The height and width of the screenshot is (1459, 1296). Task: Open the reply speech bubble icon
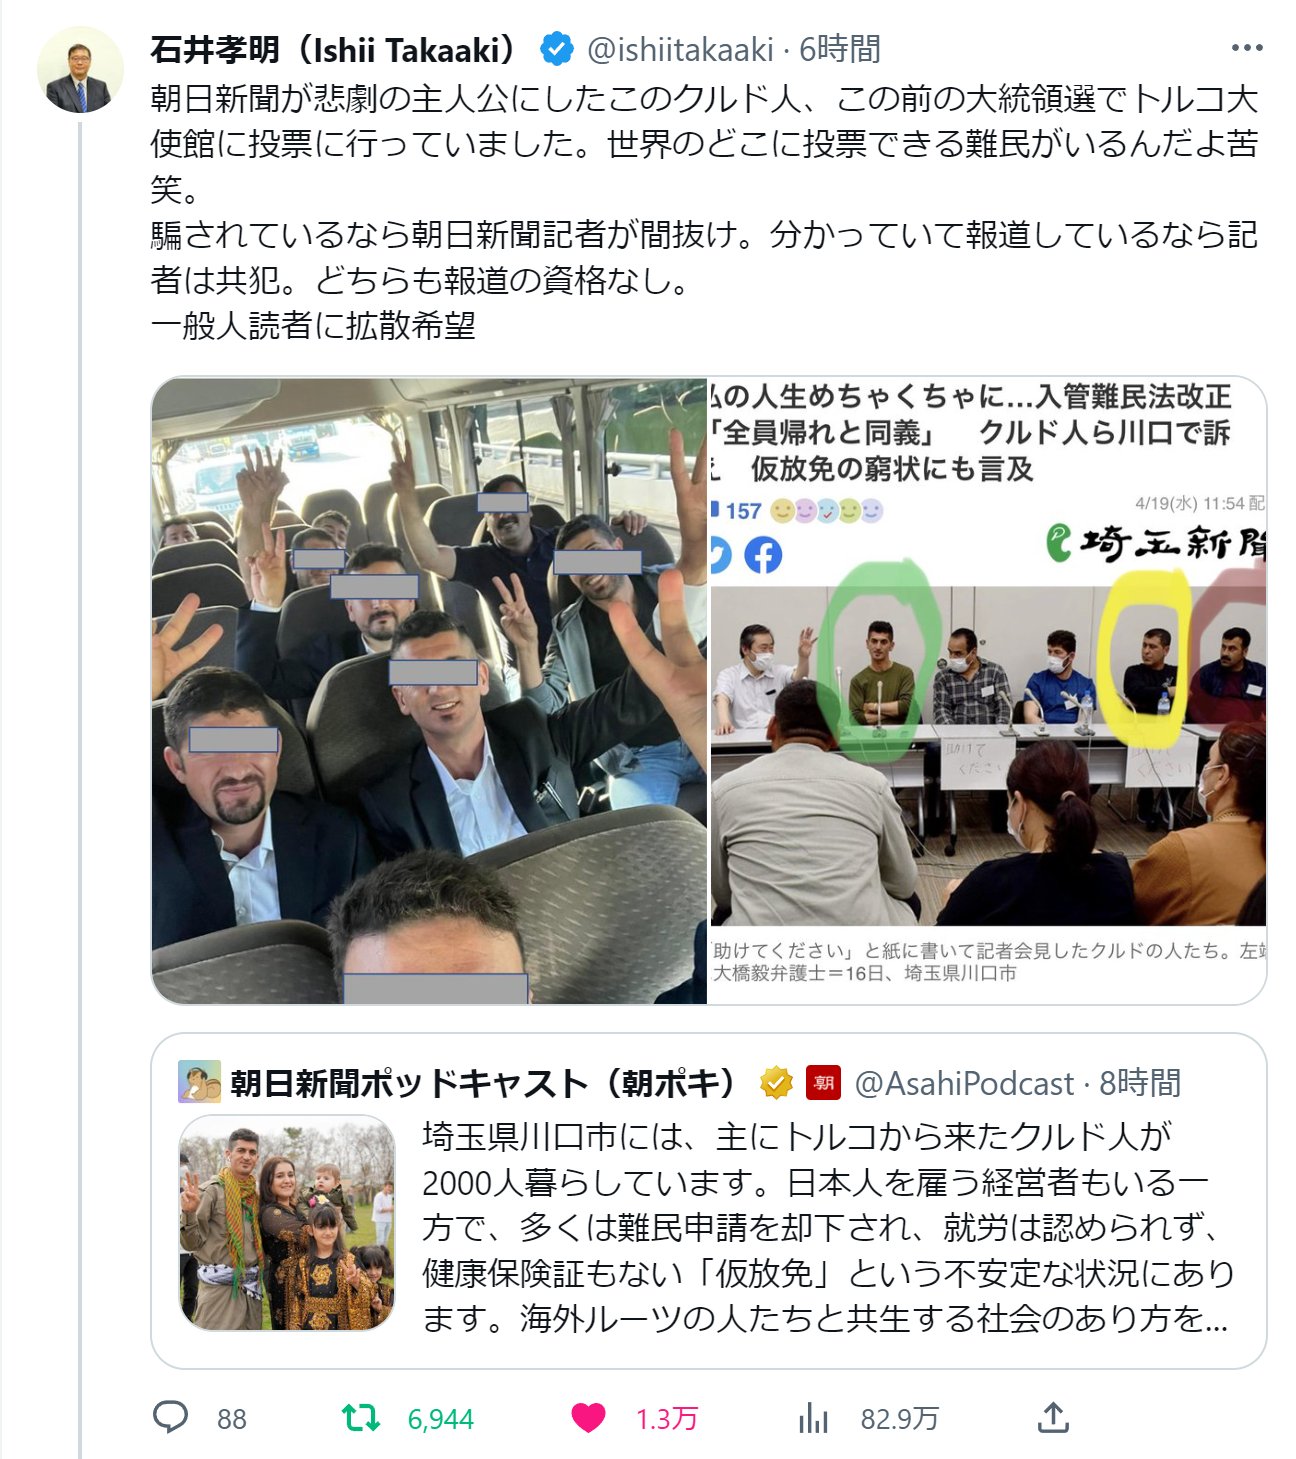click(170, 1417)
